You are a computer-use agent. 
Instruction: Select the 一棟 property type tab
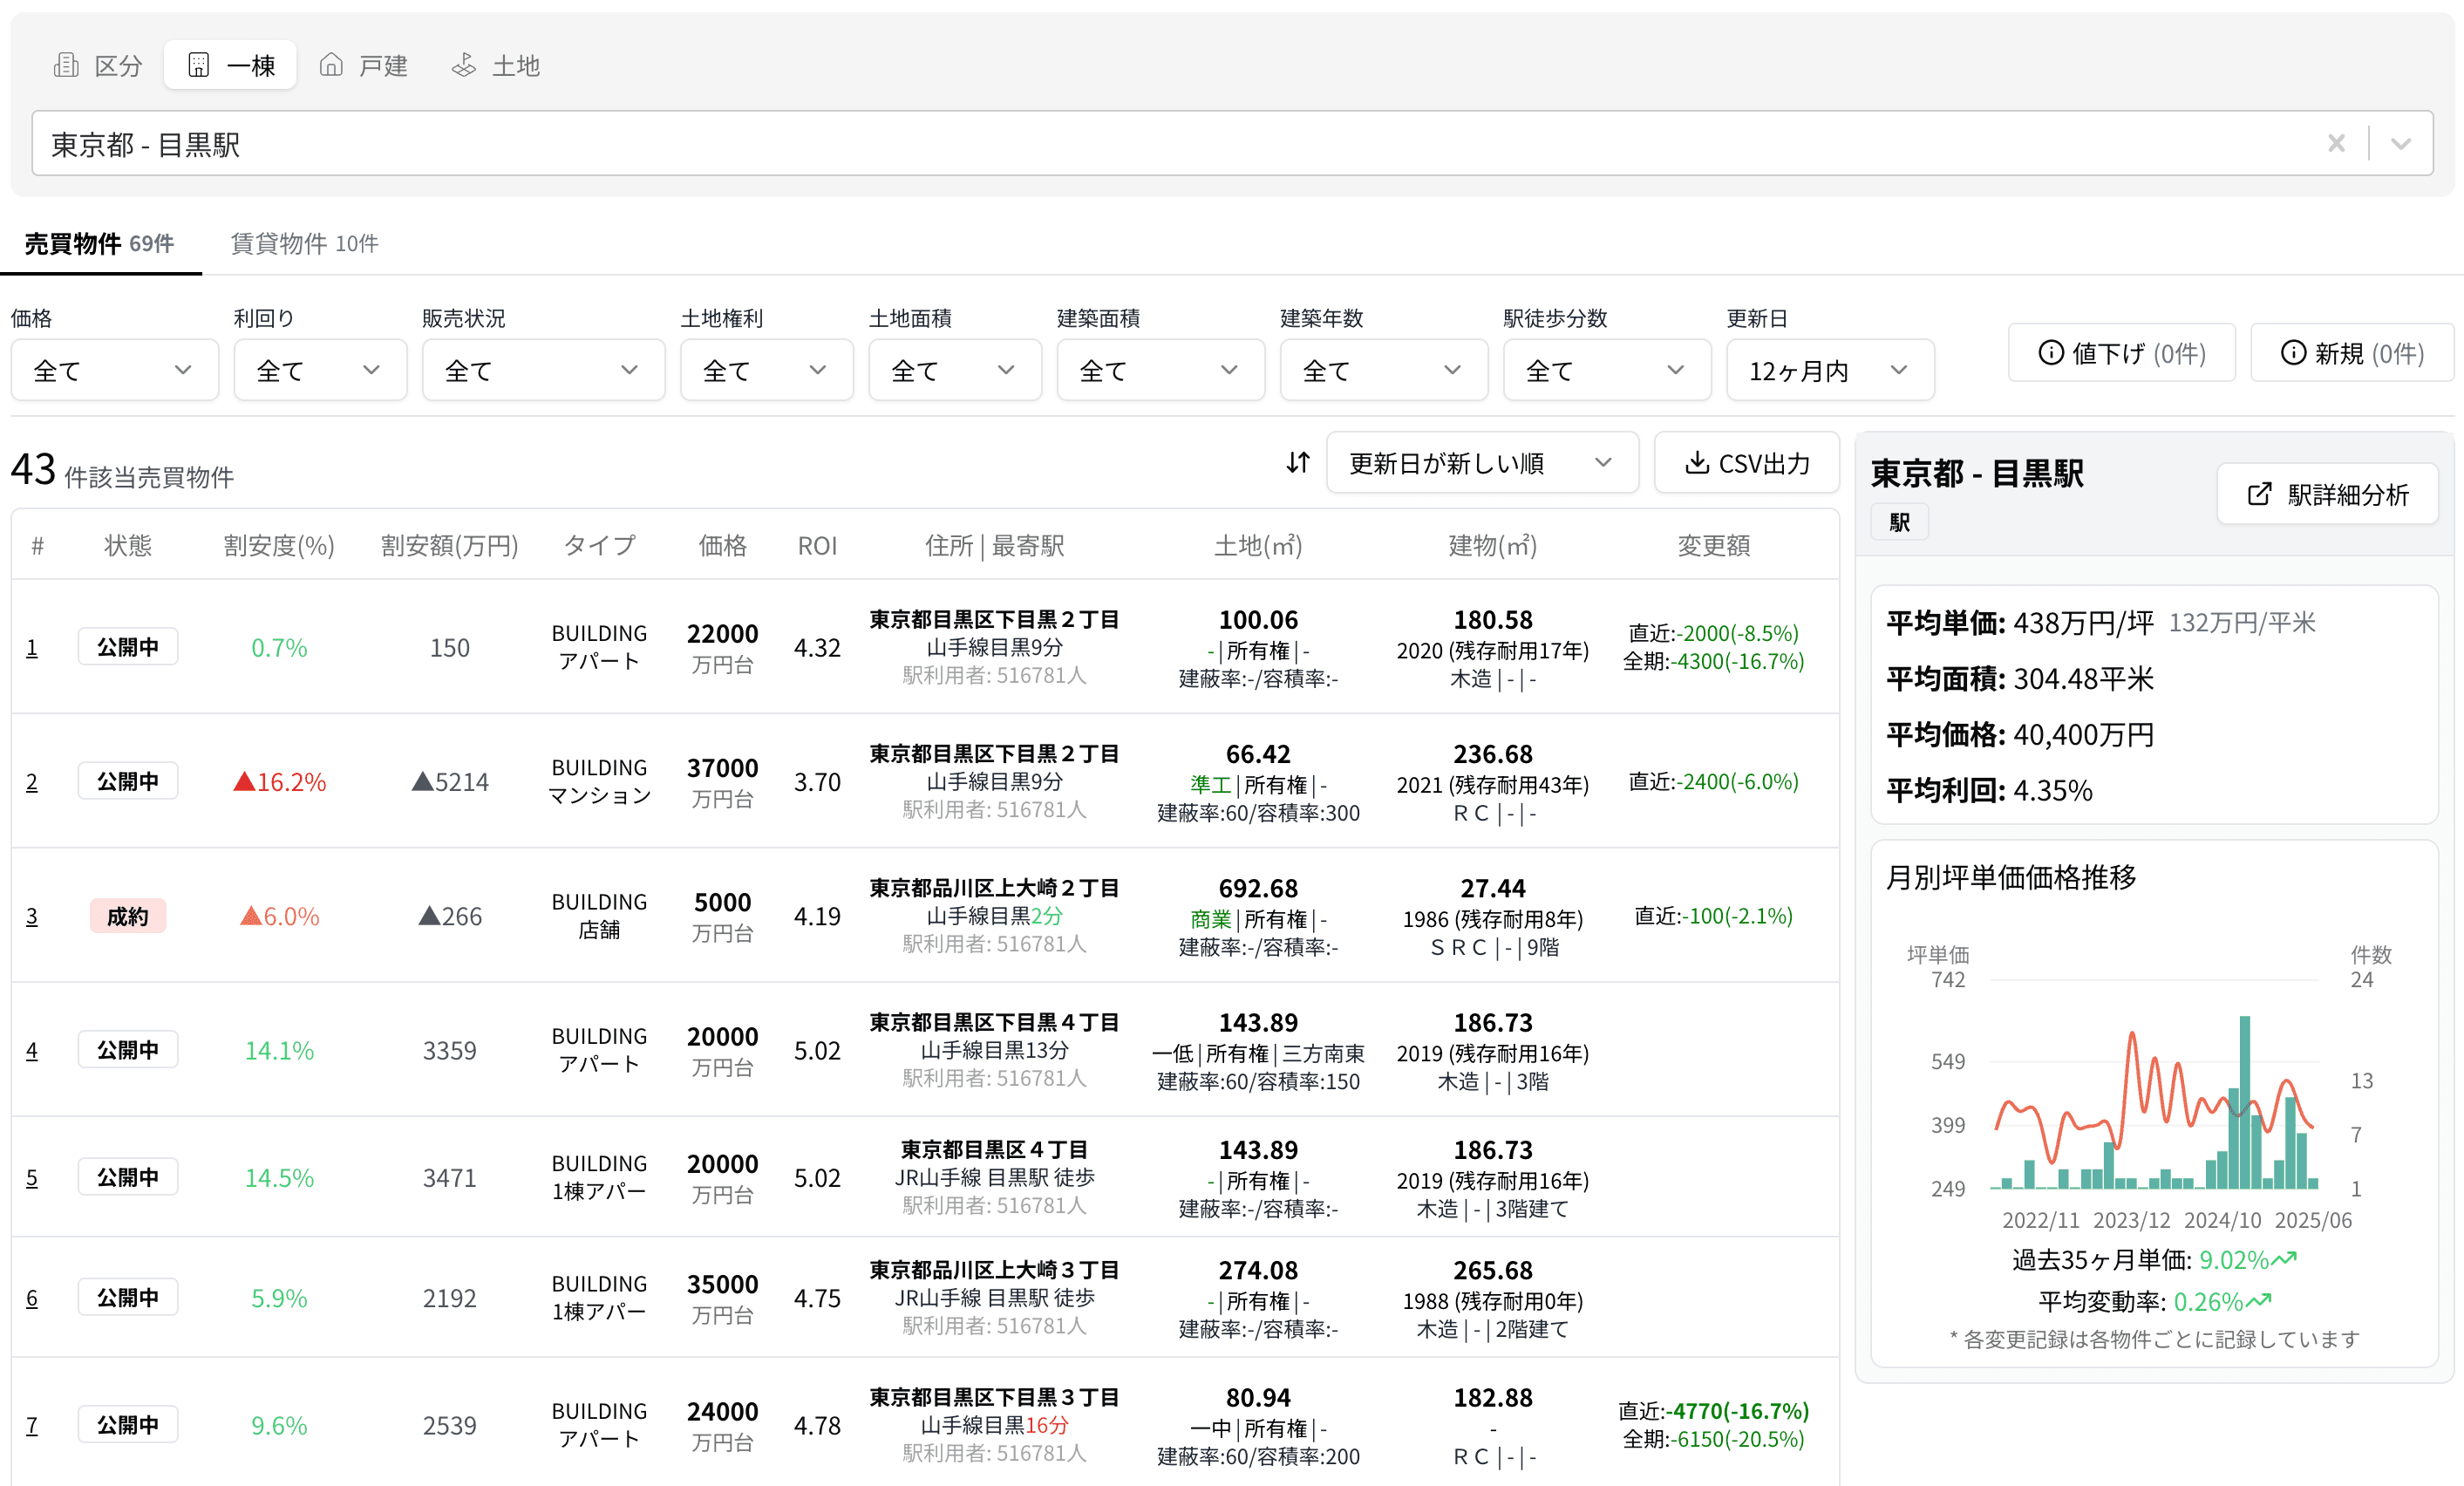pos(230,66)
